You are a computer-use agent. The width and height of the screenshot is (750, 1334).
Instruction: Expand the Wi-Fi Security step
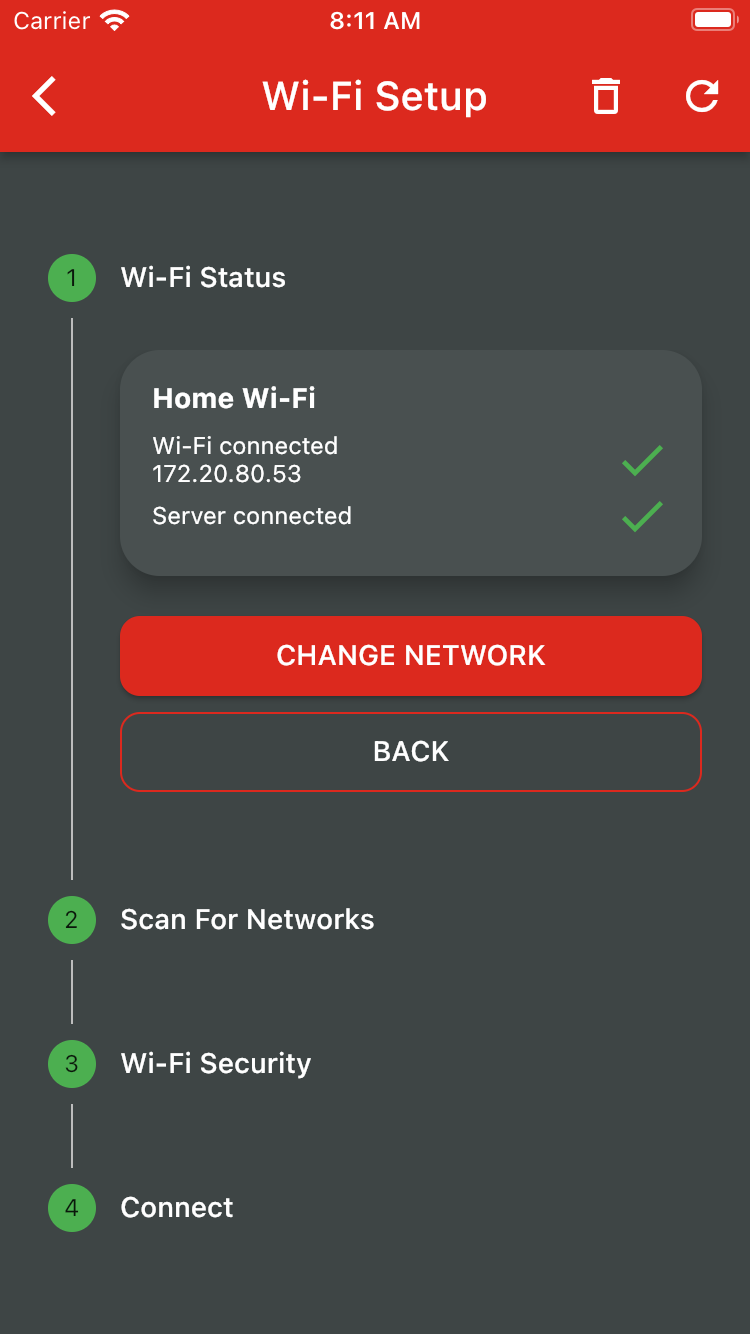pyautogui.click(x=216, y=1064)
